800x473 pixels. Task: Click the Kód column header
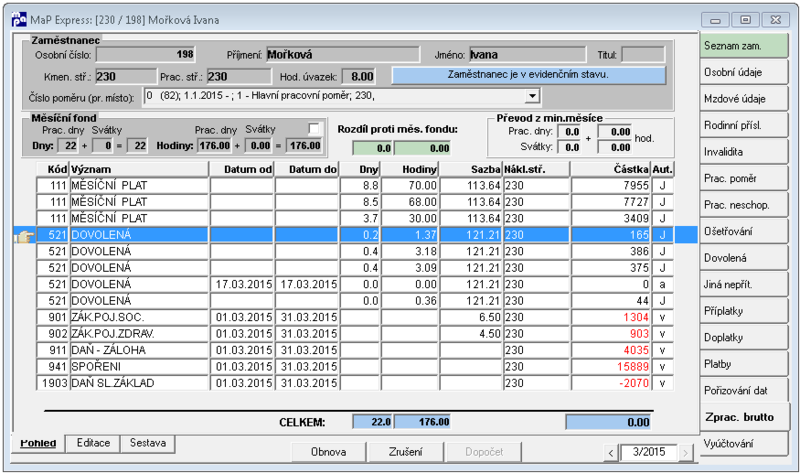pyautogui.click(x=52, y=169)
